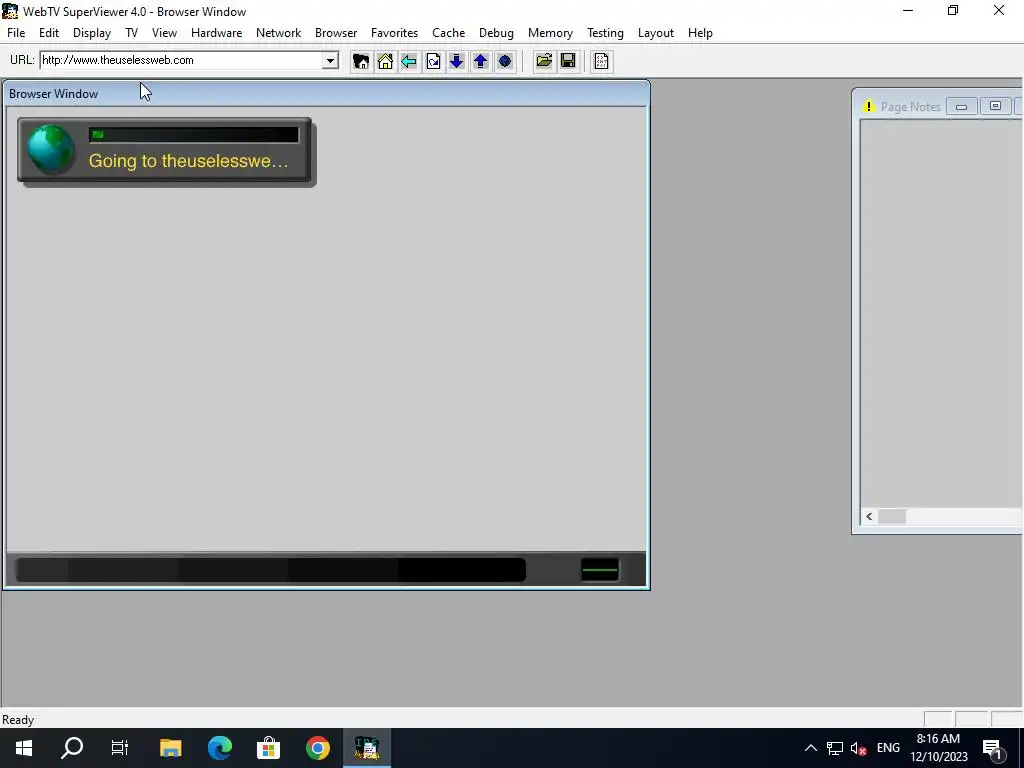Open the Display menu

click(92, 33)
